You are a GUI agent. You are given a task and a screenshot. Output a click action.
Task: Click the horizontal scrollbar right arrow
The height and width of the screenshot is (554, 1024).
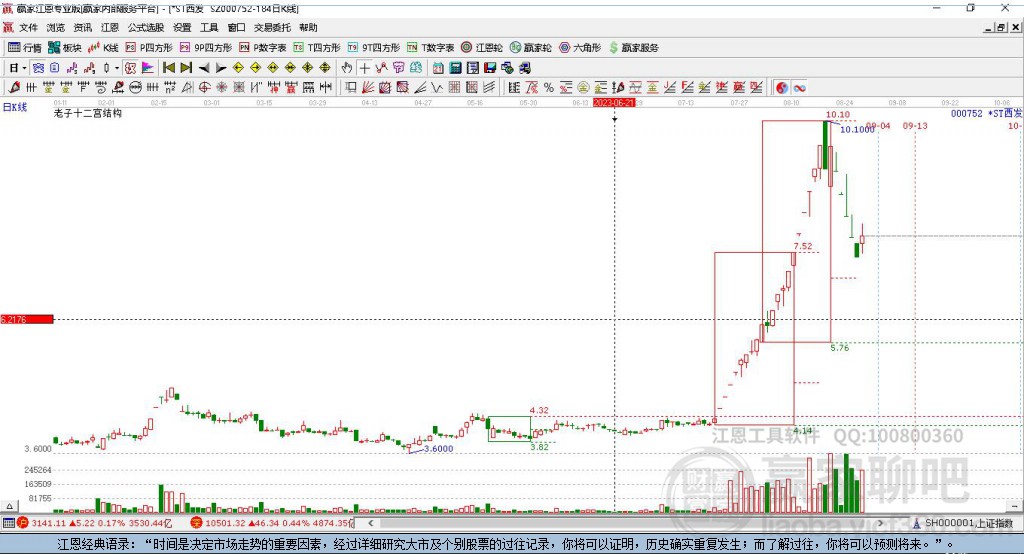pyautogui.click(x=880, y=523)
